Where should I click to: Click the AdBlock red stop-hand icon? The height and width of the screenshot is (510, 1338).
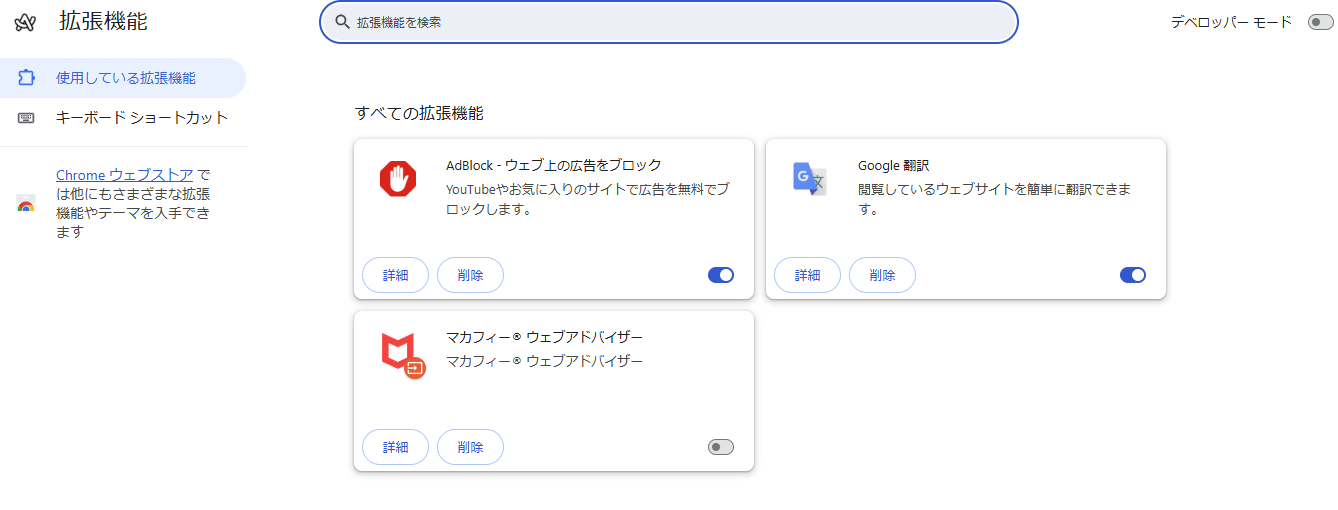coord(397,179)
